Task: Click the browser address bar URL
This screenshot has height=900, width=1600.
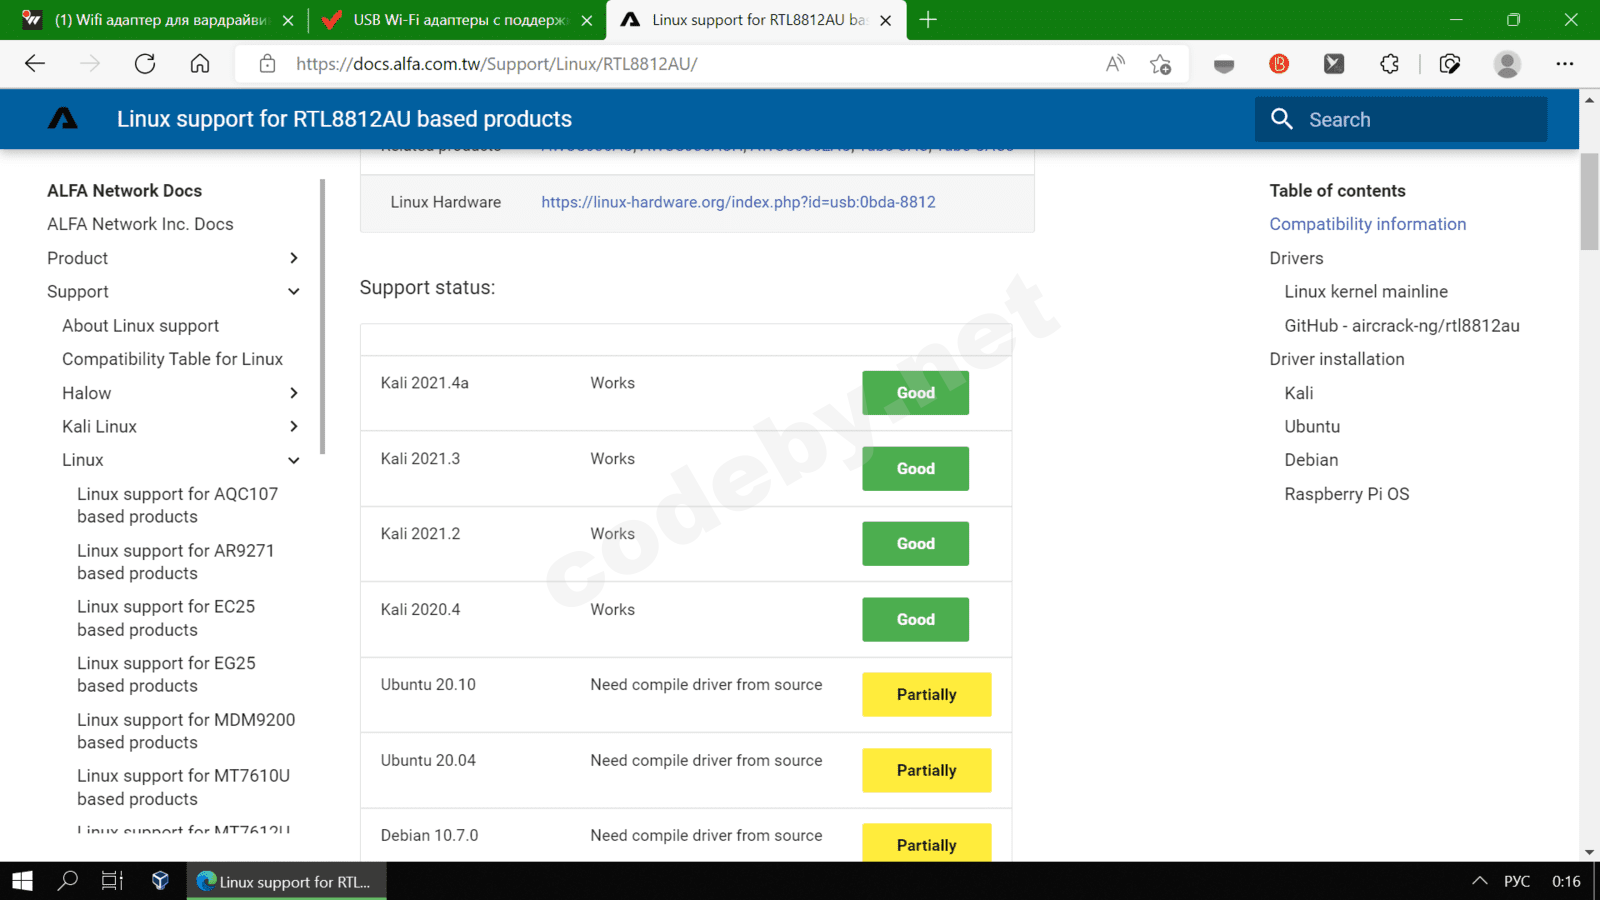Action: coord(496,64)
